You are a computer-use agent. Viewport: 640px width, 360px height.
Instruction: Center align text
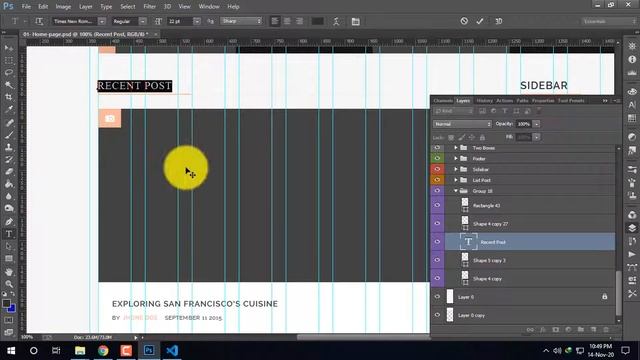[287, 21]
